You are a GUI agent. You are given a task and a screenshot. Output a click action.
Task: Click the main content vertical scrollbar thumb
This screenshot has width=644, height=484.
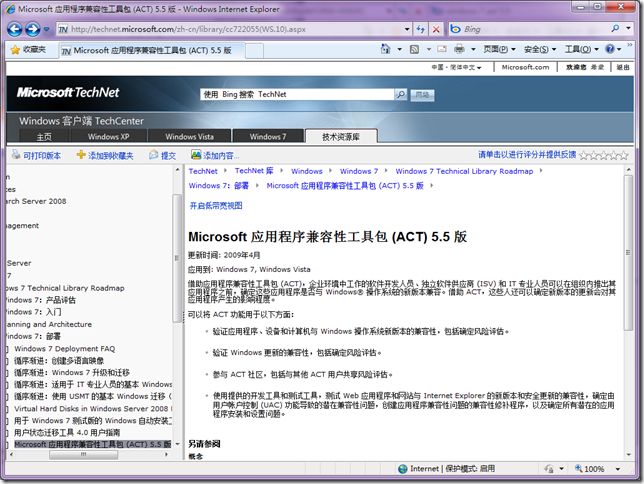coord(628,252)
